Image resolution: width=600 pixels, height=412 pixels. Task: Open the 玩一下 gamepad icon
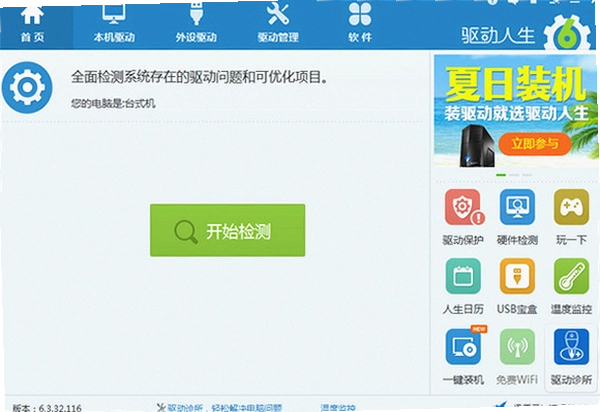point(571,217)
